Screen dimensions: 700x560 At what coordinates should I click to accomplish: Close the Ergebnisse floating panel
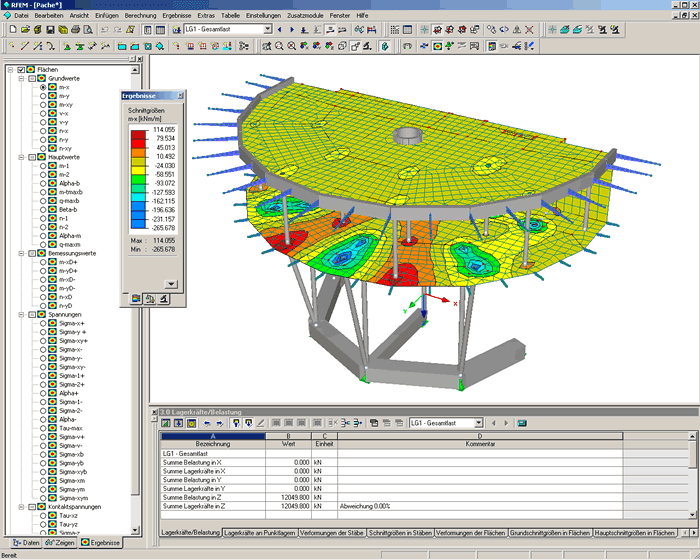point(180,96)
